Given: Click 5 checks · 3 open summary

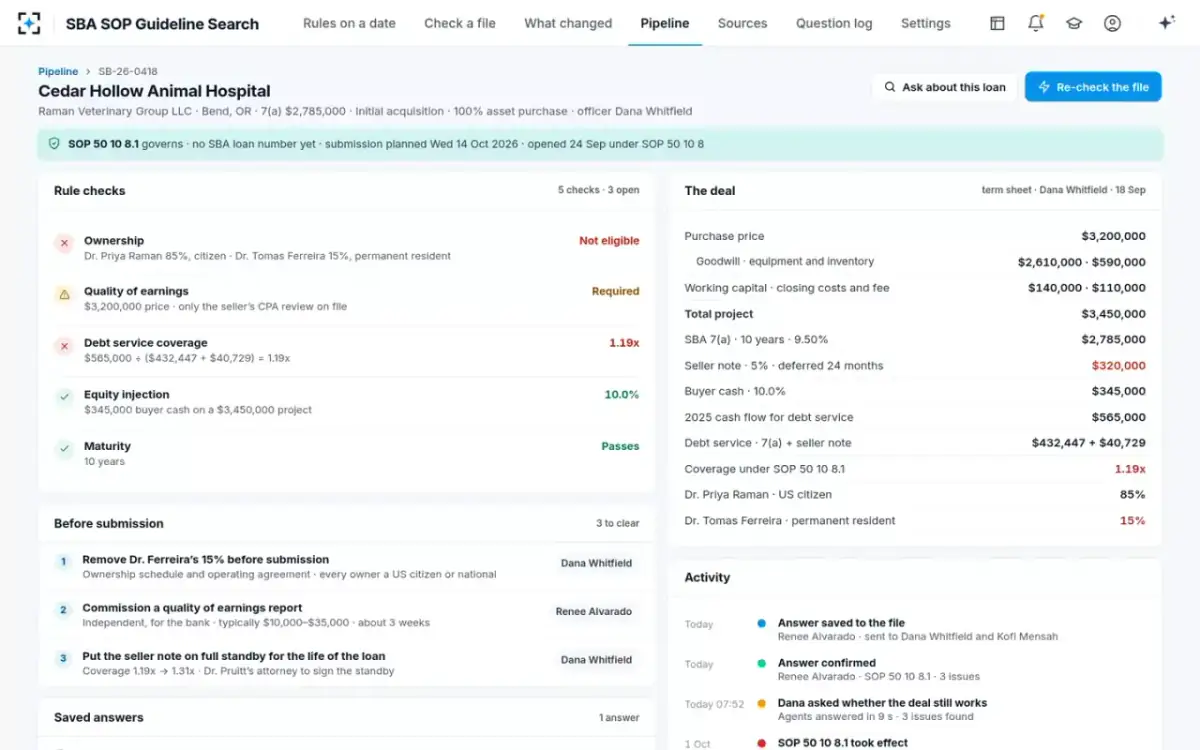Looking at the screenshot, I should click(598, 190).
